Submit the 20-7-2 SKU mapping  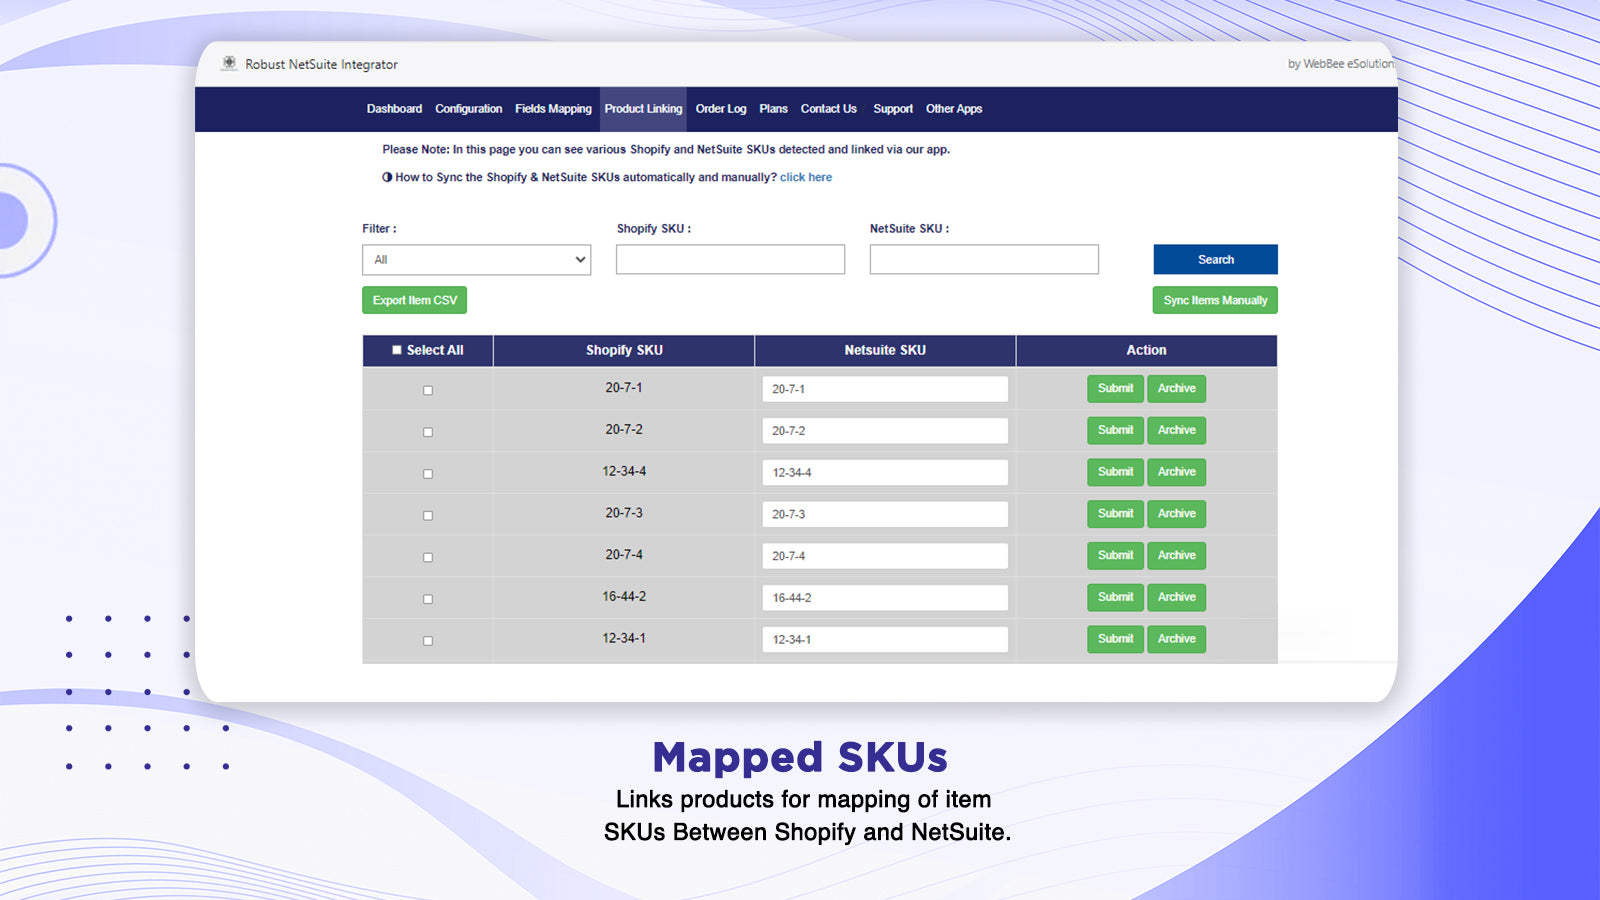[1115, 430]
